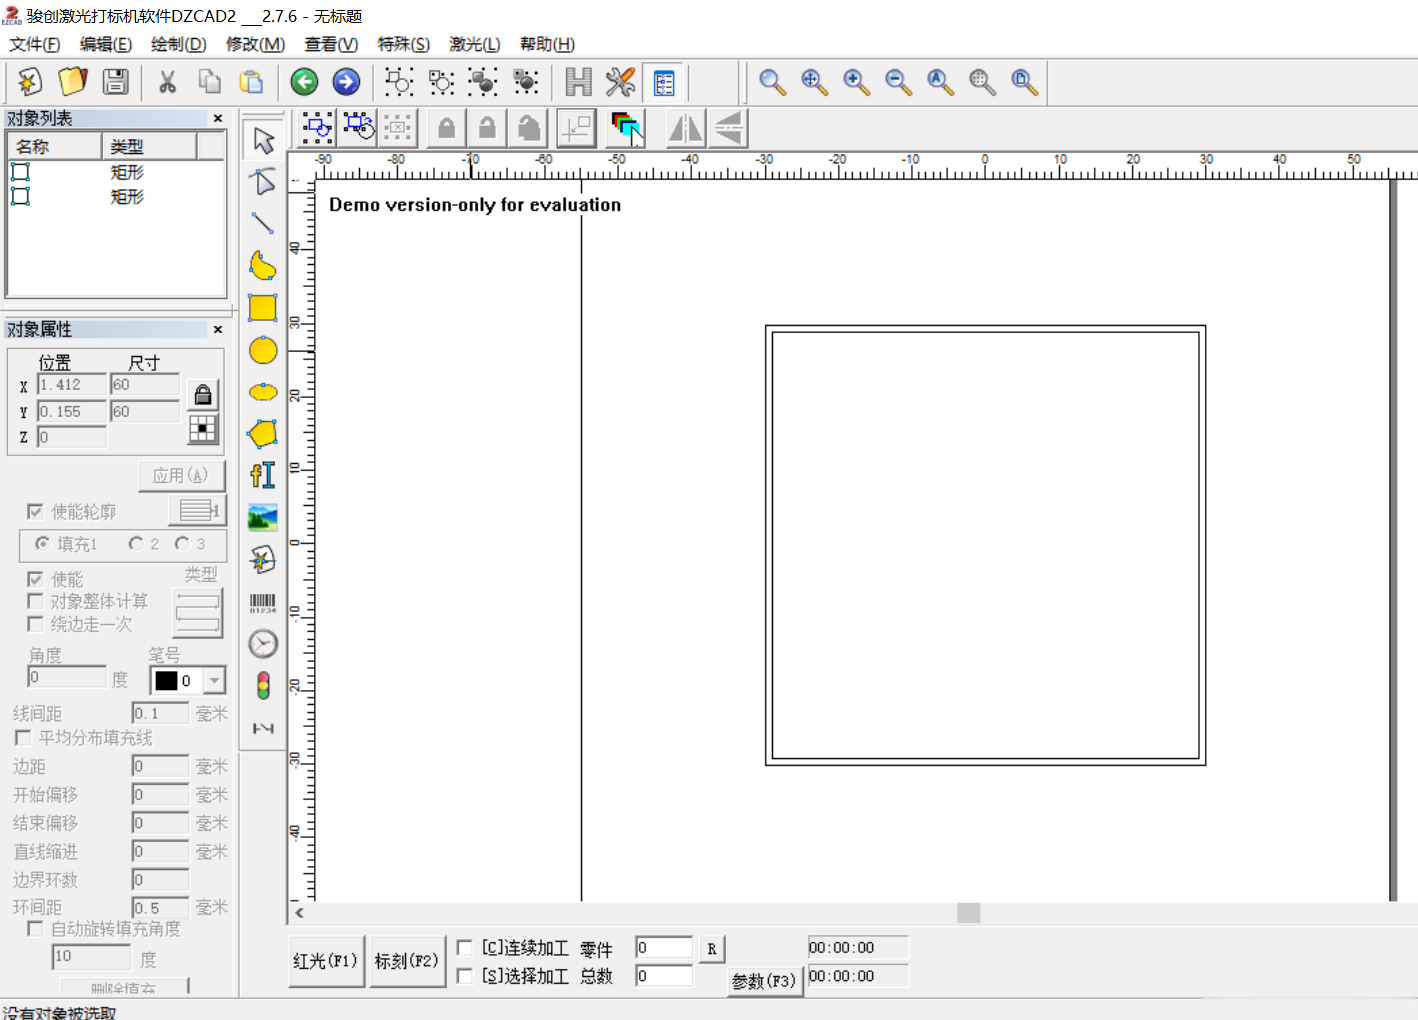Screen dimensions: 1418x1020
Task: Toggle the 平均分布填充线 checkbox
Action: [x=23, y=738]
